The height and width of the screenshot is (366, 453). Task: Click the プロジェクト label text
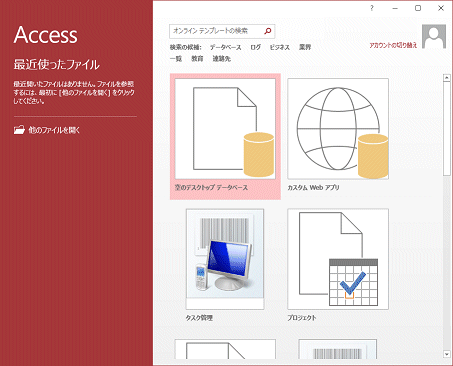coord(302,318)
